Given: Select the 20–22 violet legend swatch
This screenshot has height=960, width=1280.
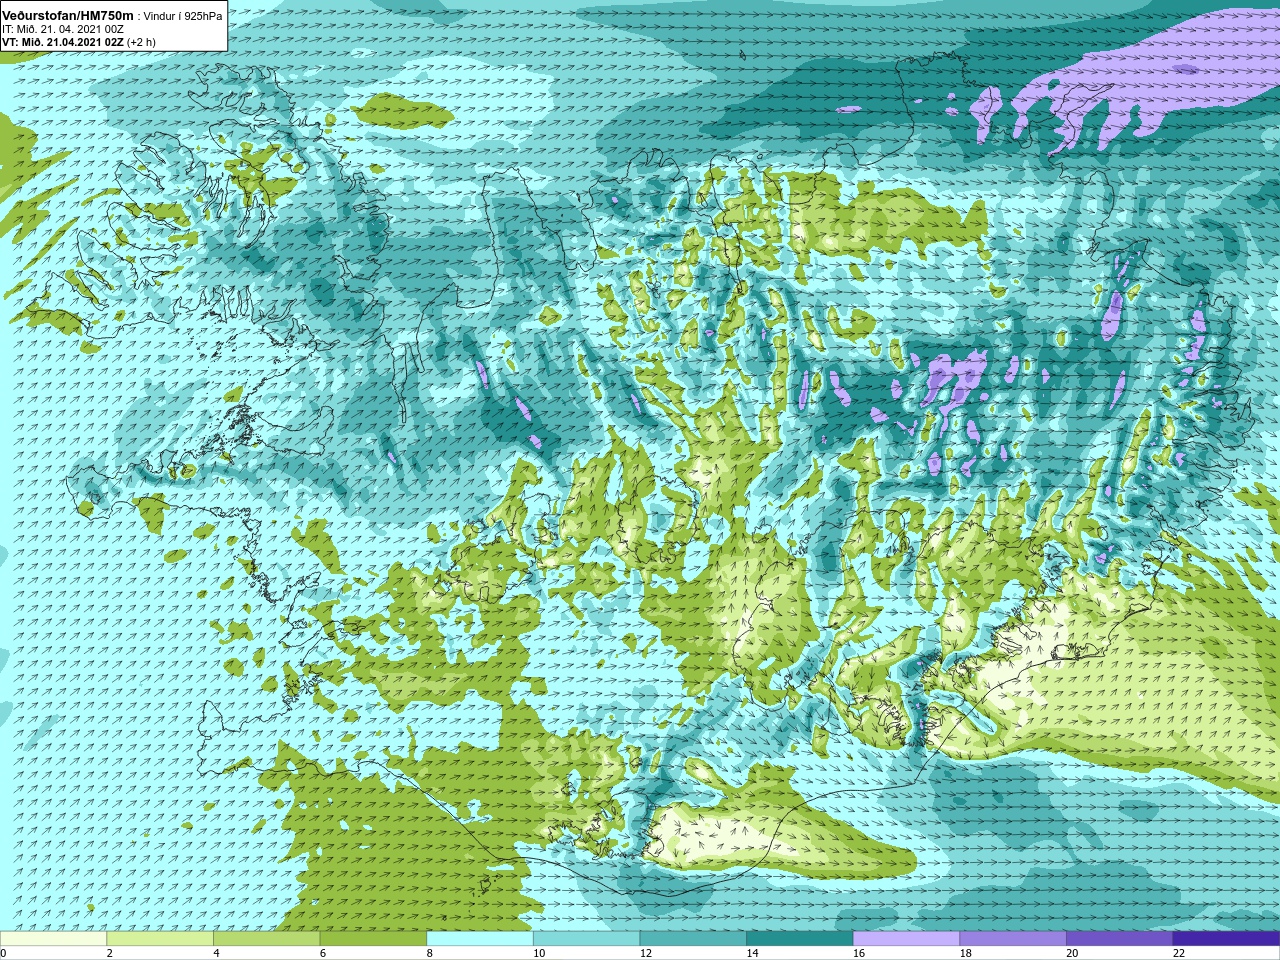Looking at the screenshot, I should (x=1120, y=938).
